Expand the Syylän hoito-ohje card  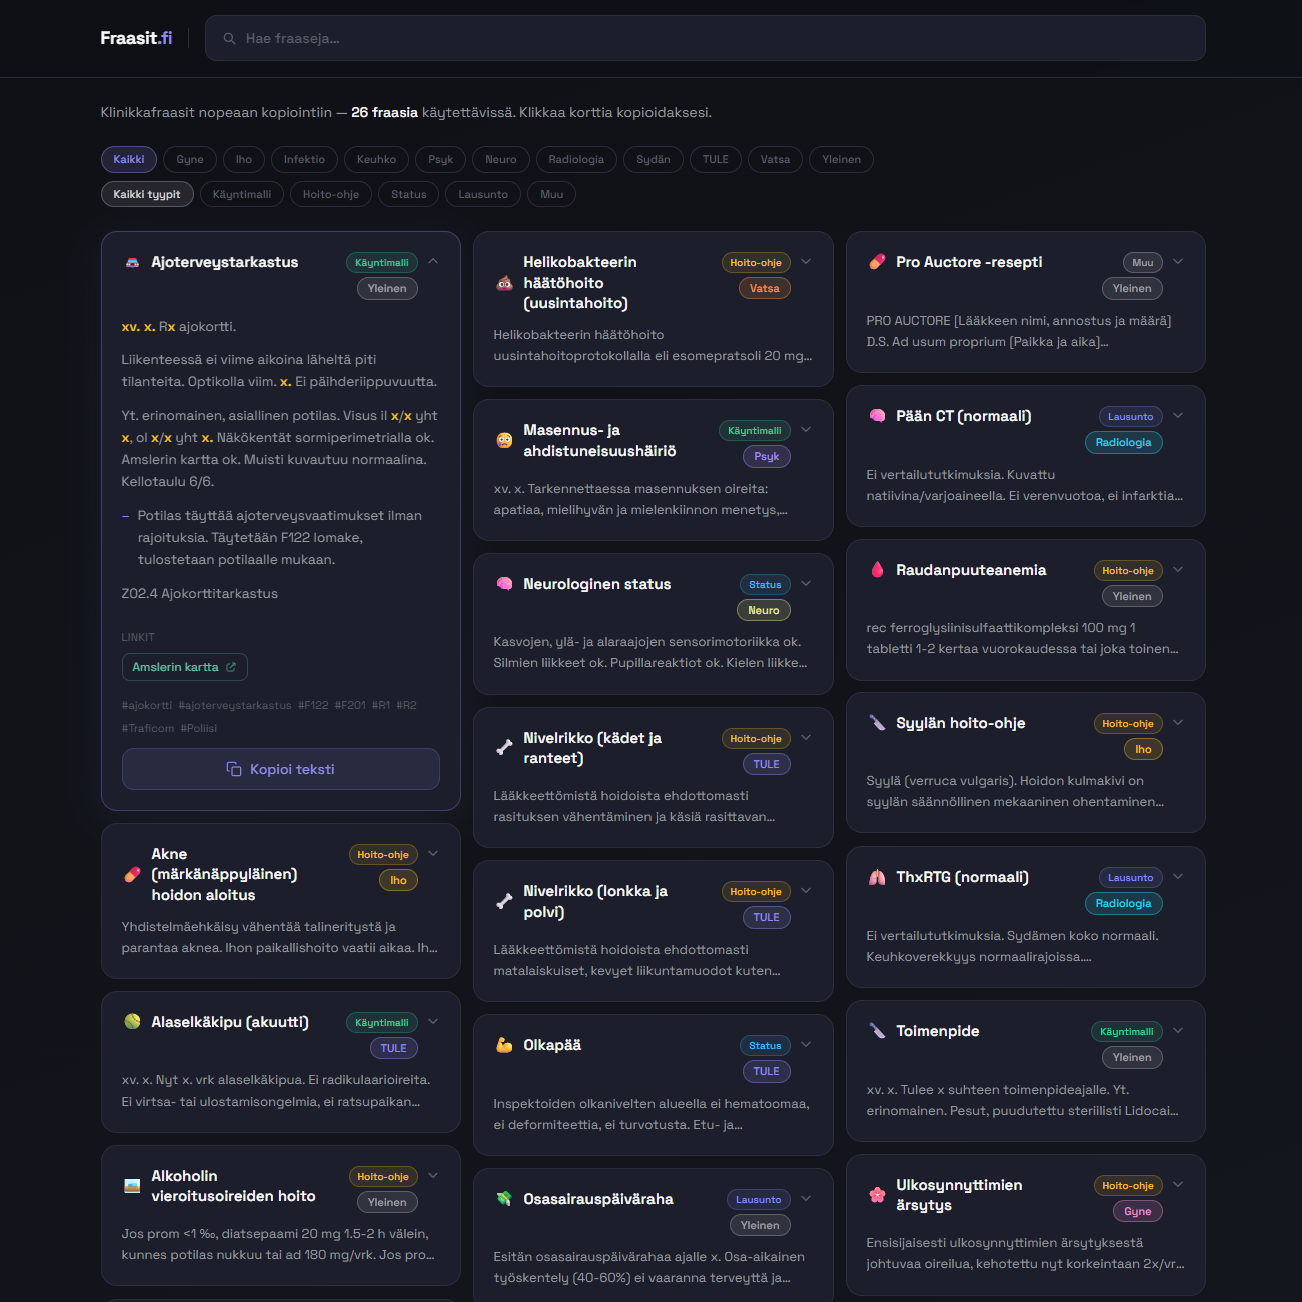(x=1178, y=723)
